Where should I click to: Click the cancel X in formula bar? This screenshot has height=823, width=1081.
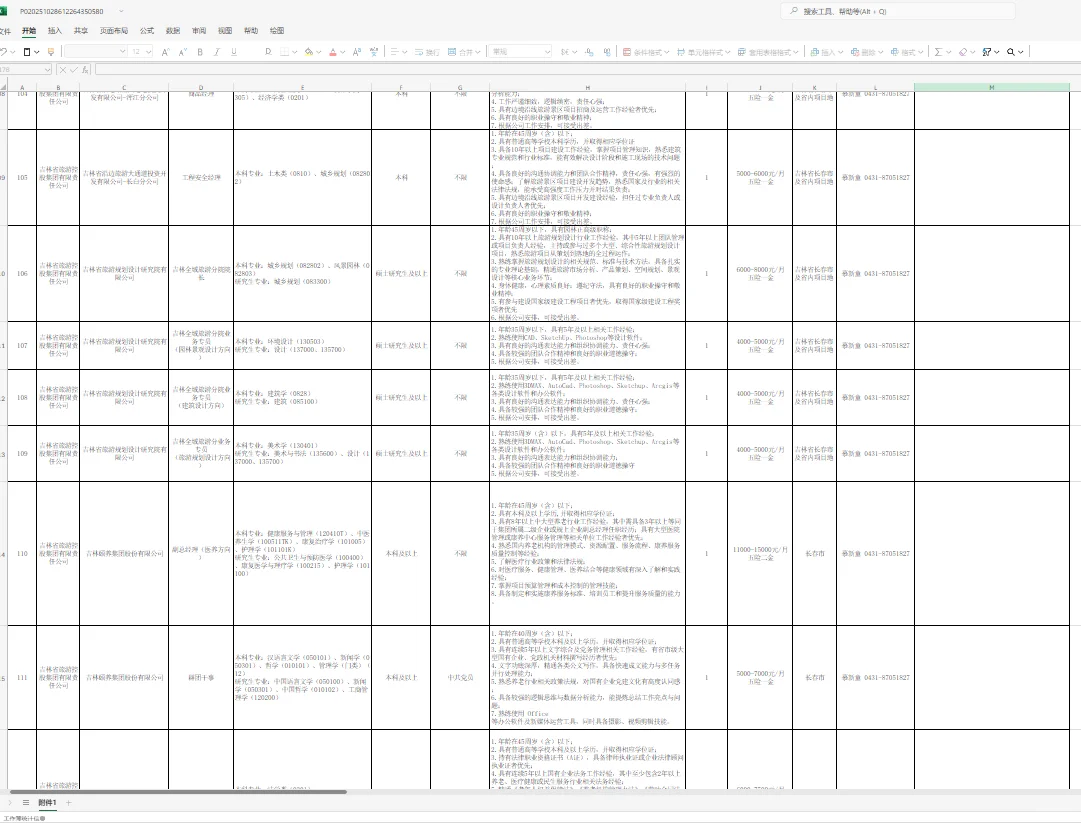click(x=63, y=70)
